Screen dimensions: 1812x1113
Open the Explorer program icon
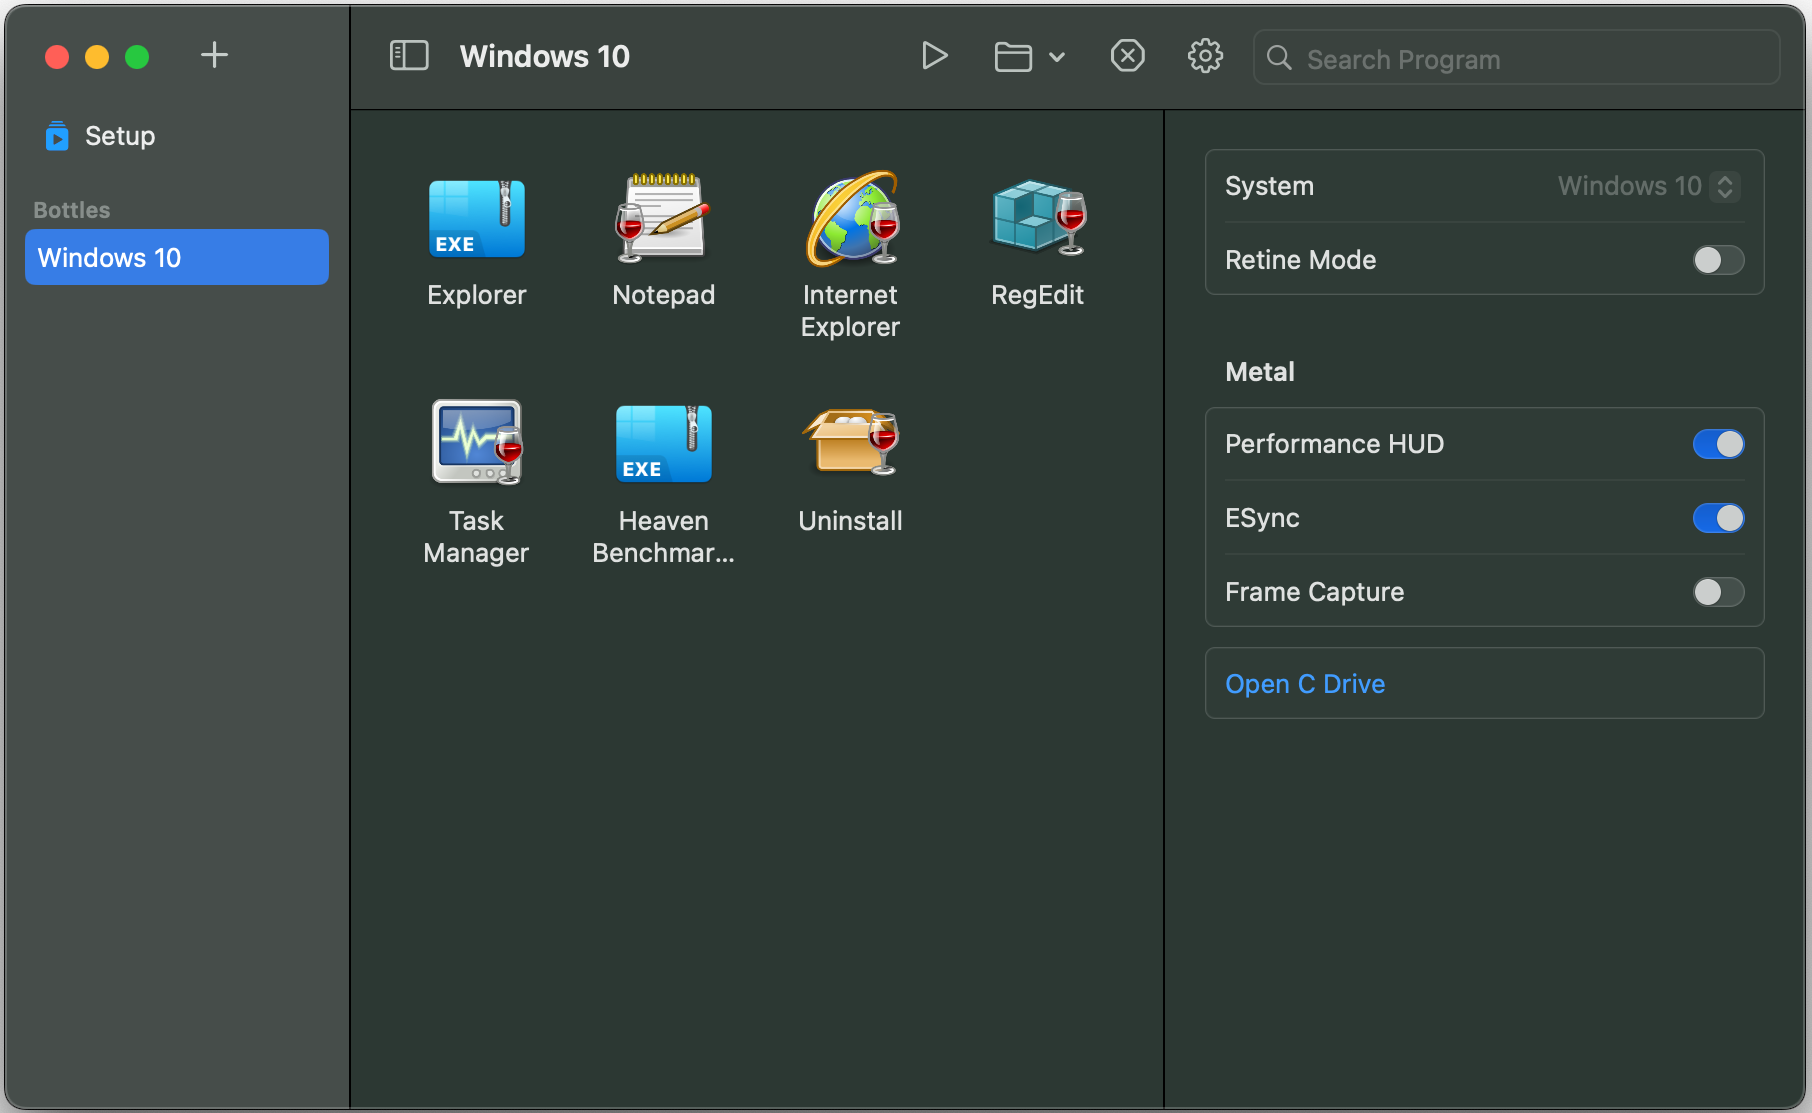click(477, 218)
